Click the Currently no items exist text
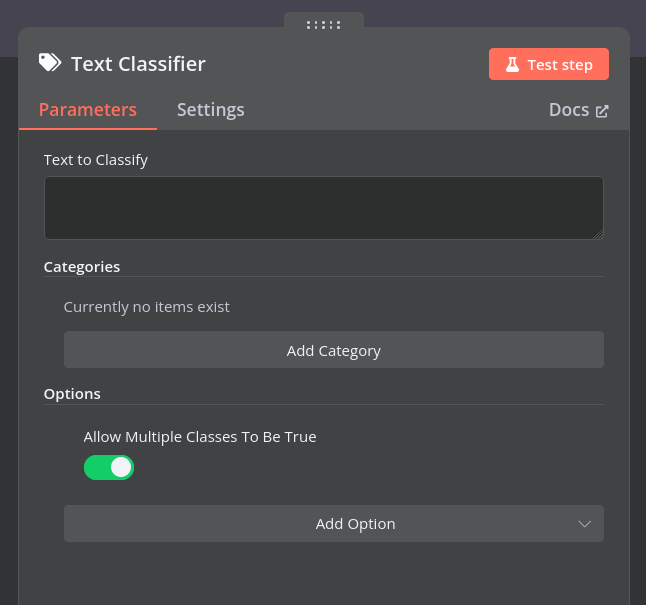 coord(147,307)
